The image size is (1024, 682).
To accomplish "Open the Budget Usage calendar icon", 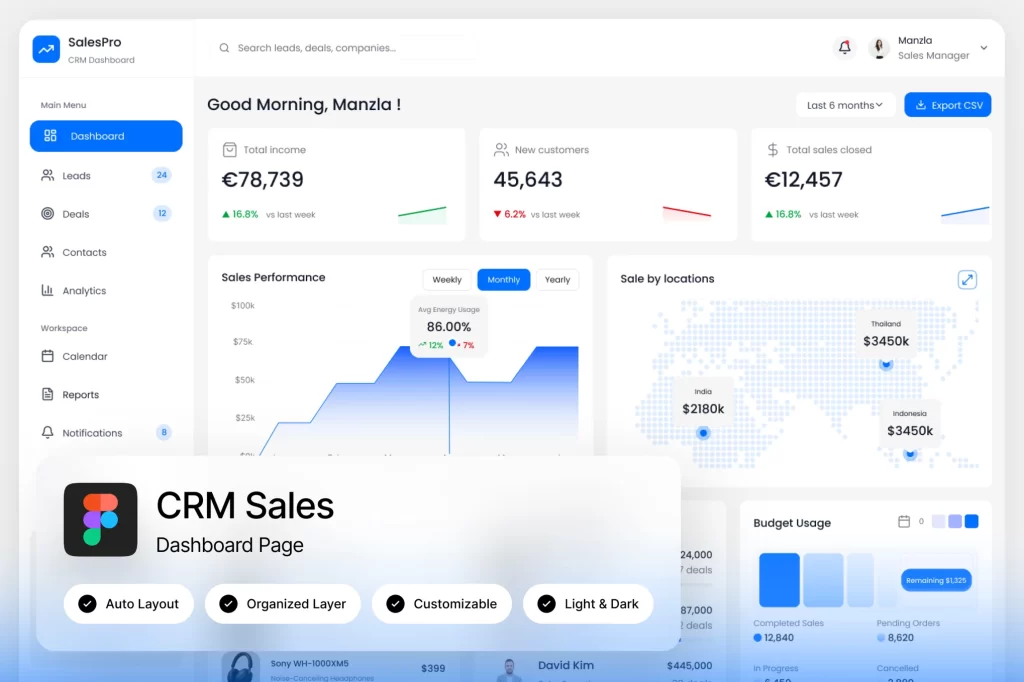I will point(904,522).
